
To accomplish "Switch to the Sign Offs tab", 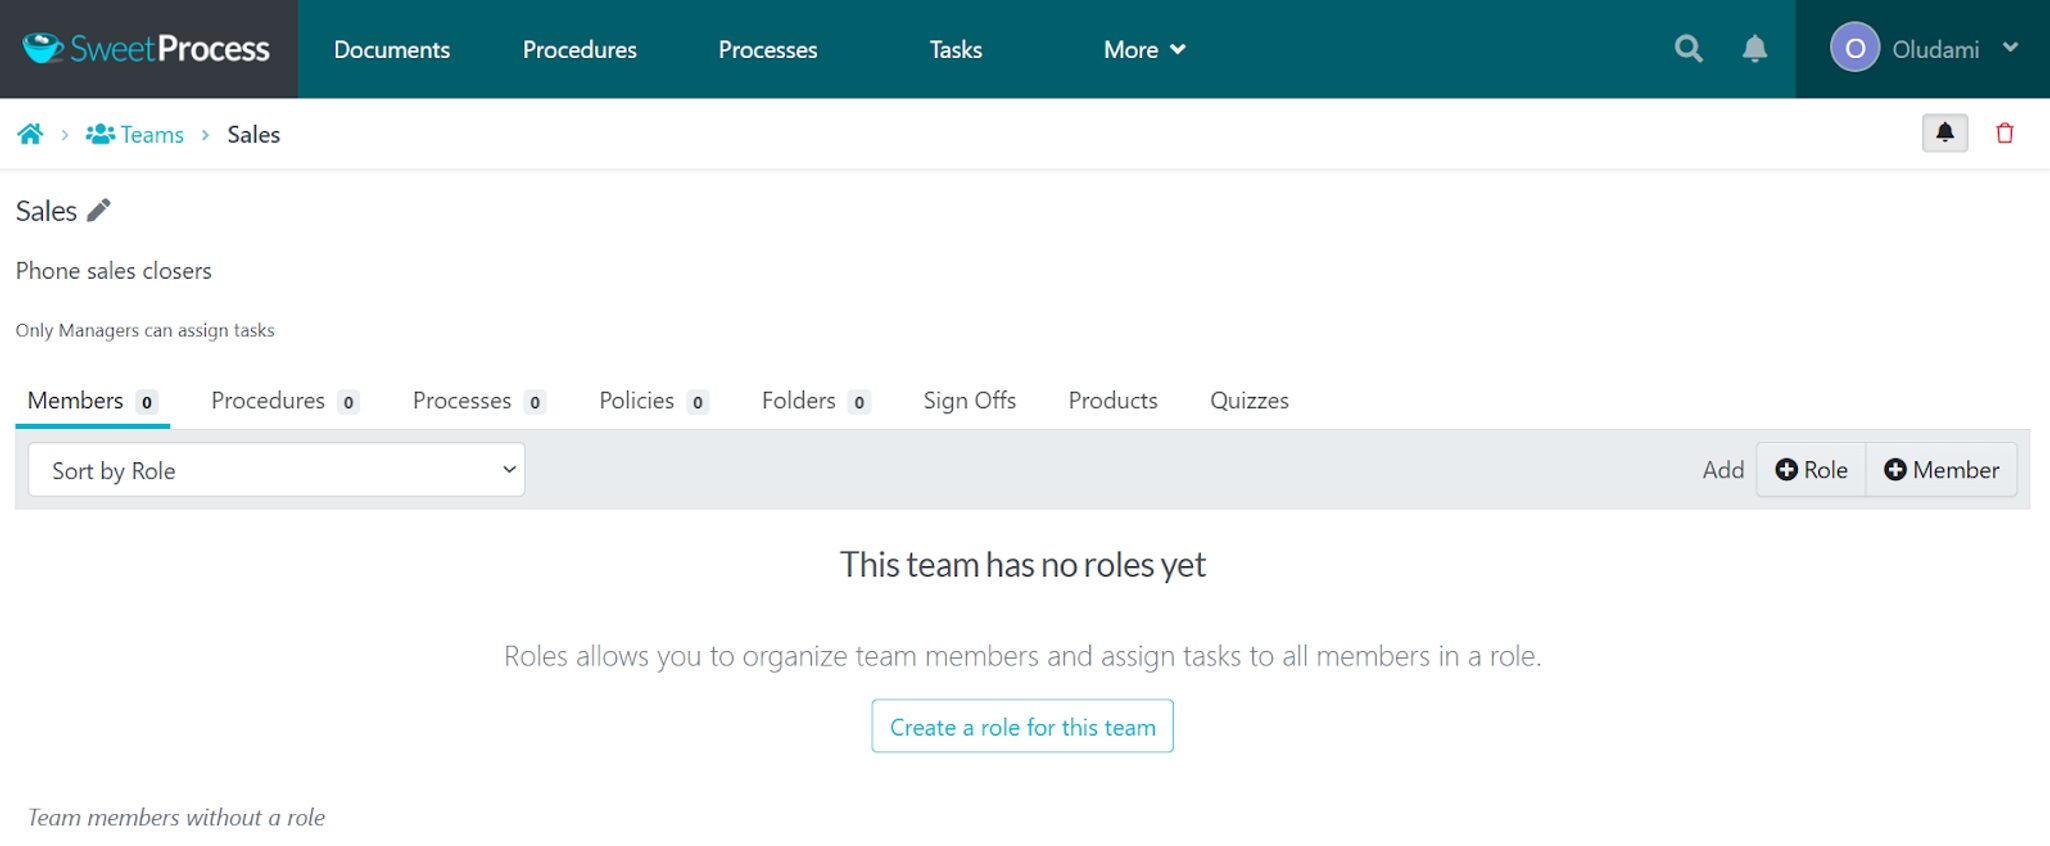I will coord(969,401).
